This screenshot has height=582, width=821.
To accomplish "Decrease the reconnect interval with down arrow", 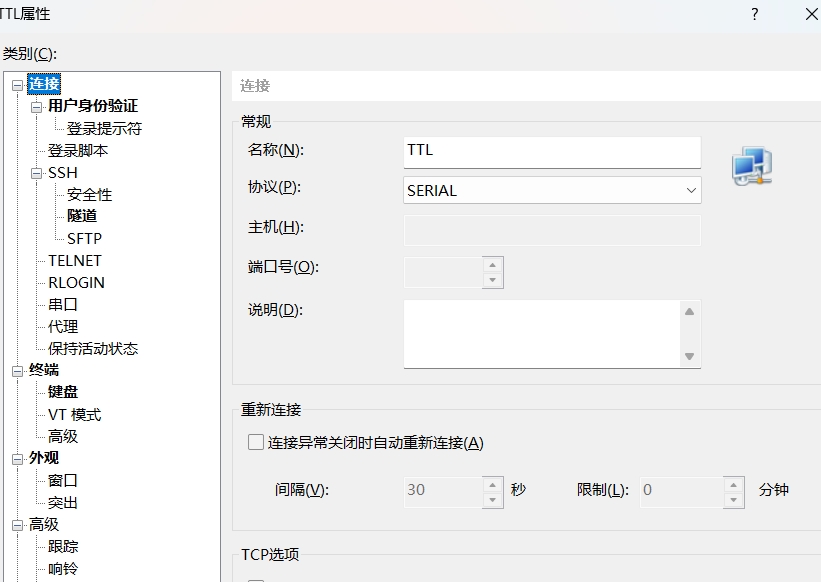I will pyautogui.click(x=492, y=500).
